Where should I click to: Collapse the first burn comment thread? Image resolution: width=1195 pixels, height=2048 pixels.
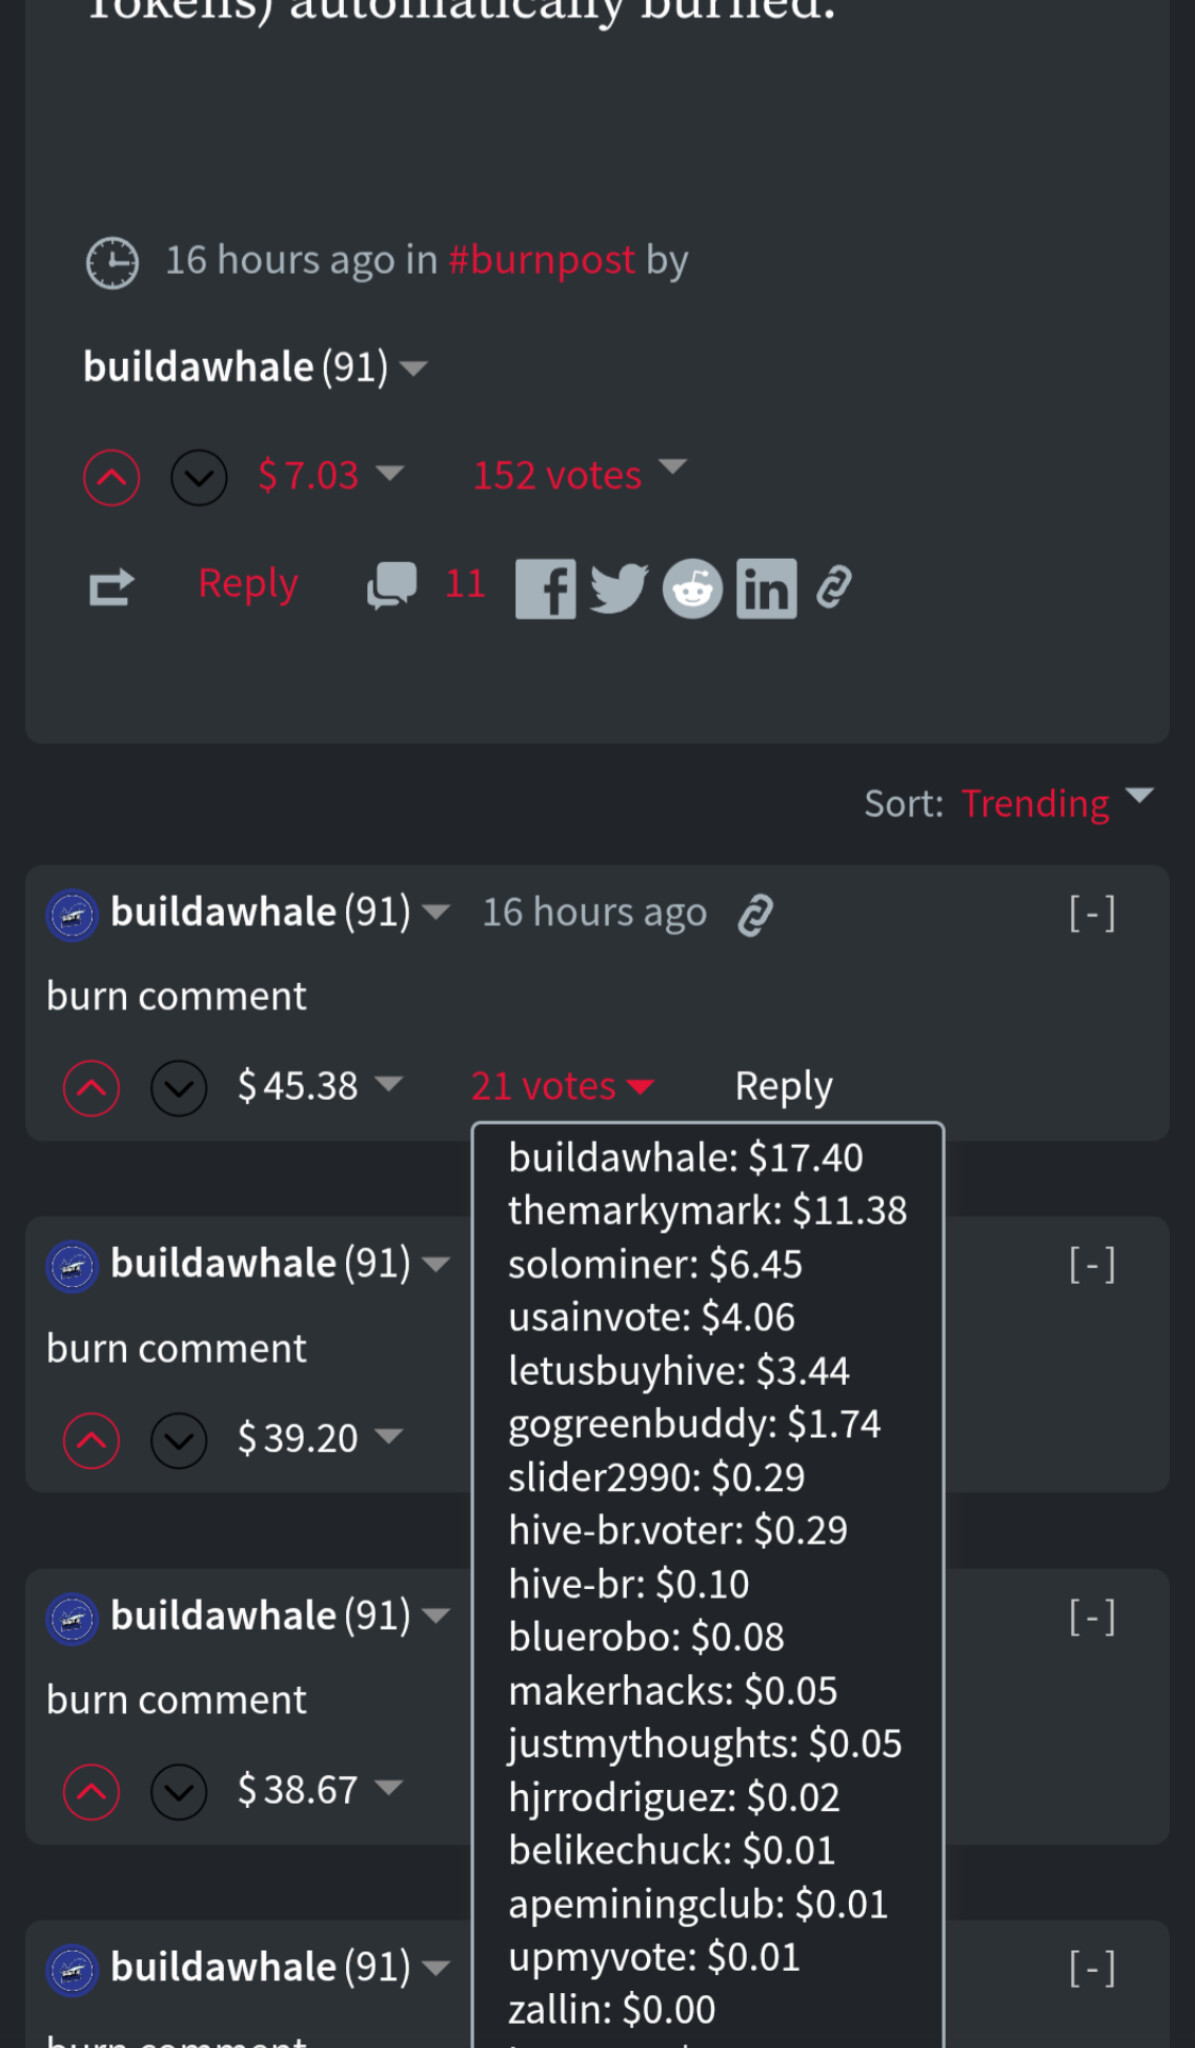1091,913
